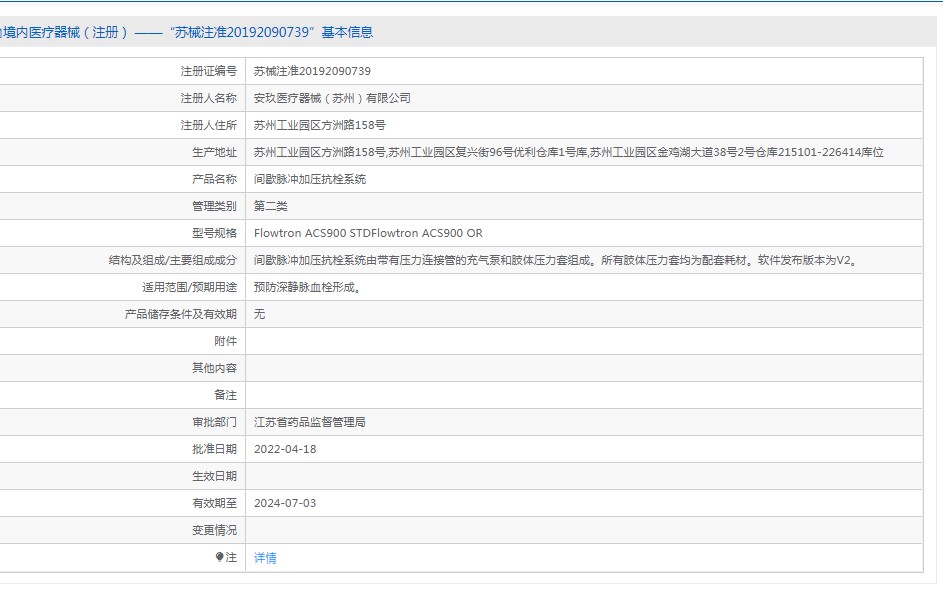Click the 有效期至 row label
This screenshot has width=943, height=593.
coord(214,503)
